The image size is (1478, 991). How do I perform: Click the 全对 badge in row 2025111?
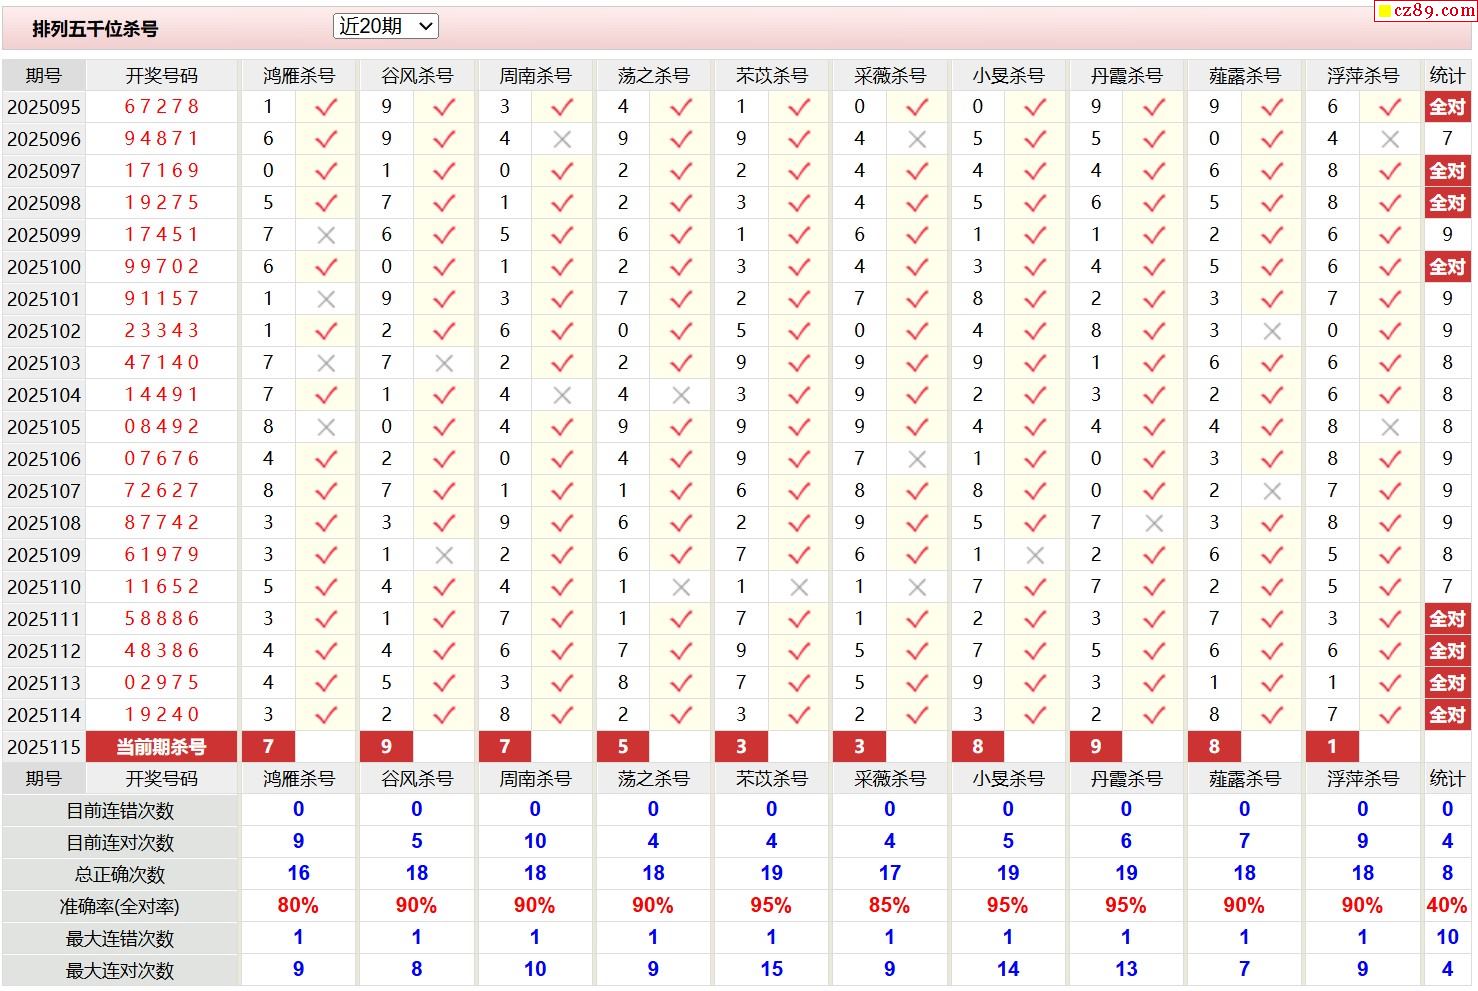(x=1447, y=619)
